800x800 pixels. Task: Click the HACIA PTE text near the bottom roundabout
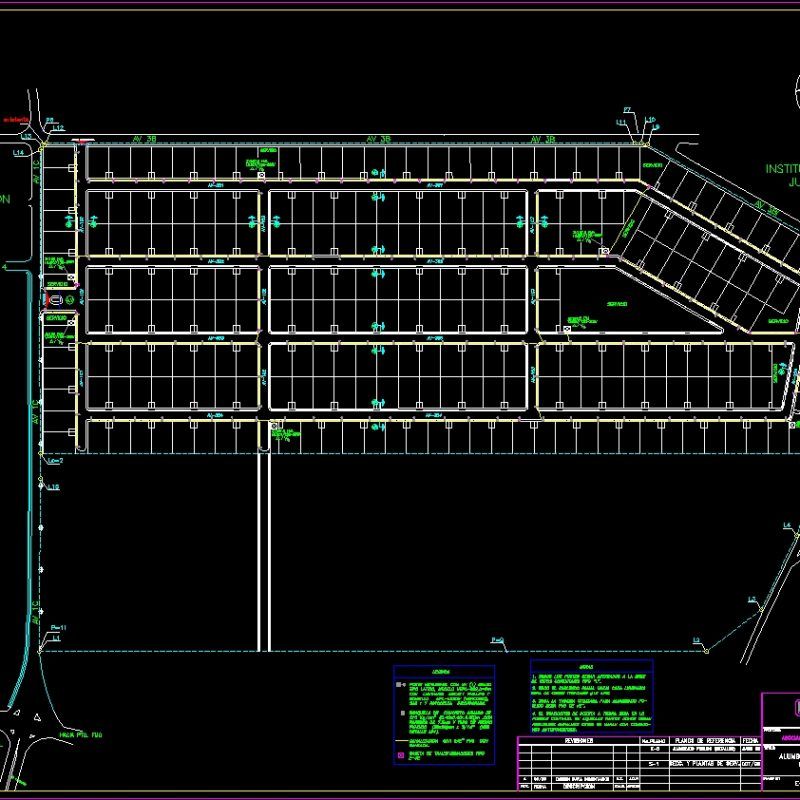80,735
